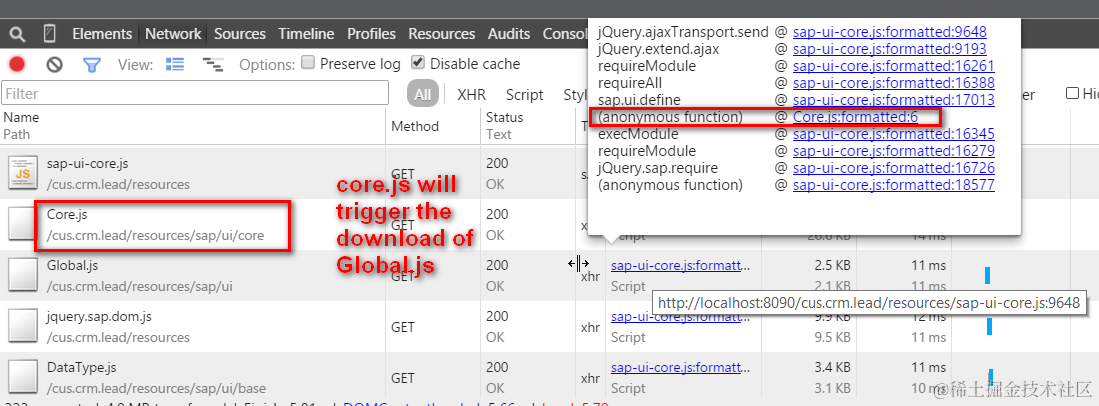Stop recording with the red record button
The height and width of the screenshot is (406, 1099).
pyautogui.click(x=18, y=65)
